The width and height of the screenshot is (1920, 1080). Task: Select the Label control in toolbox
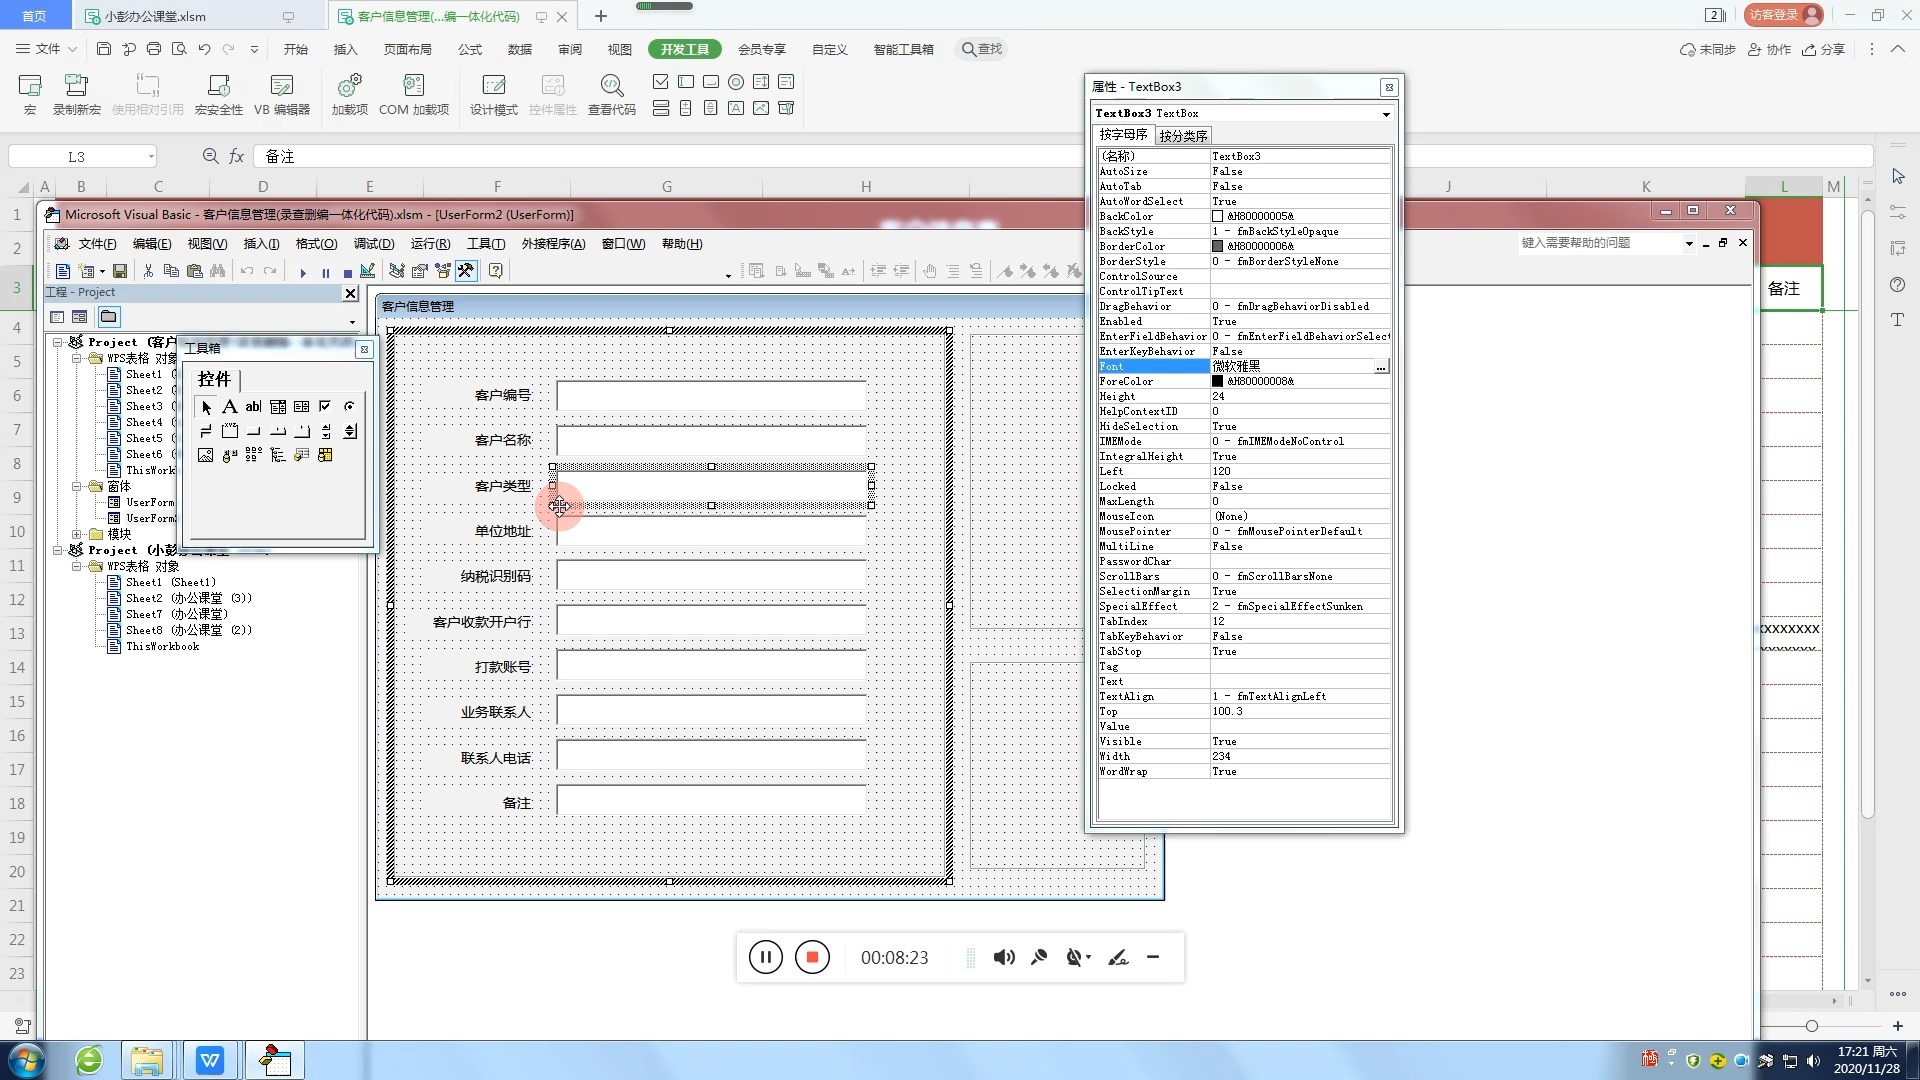click(229, 406)
